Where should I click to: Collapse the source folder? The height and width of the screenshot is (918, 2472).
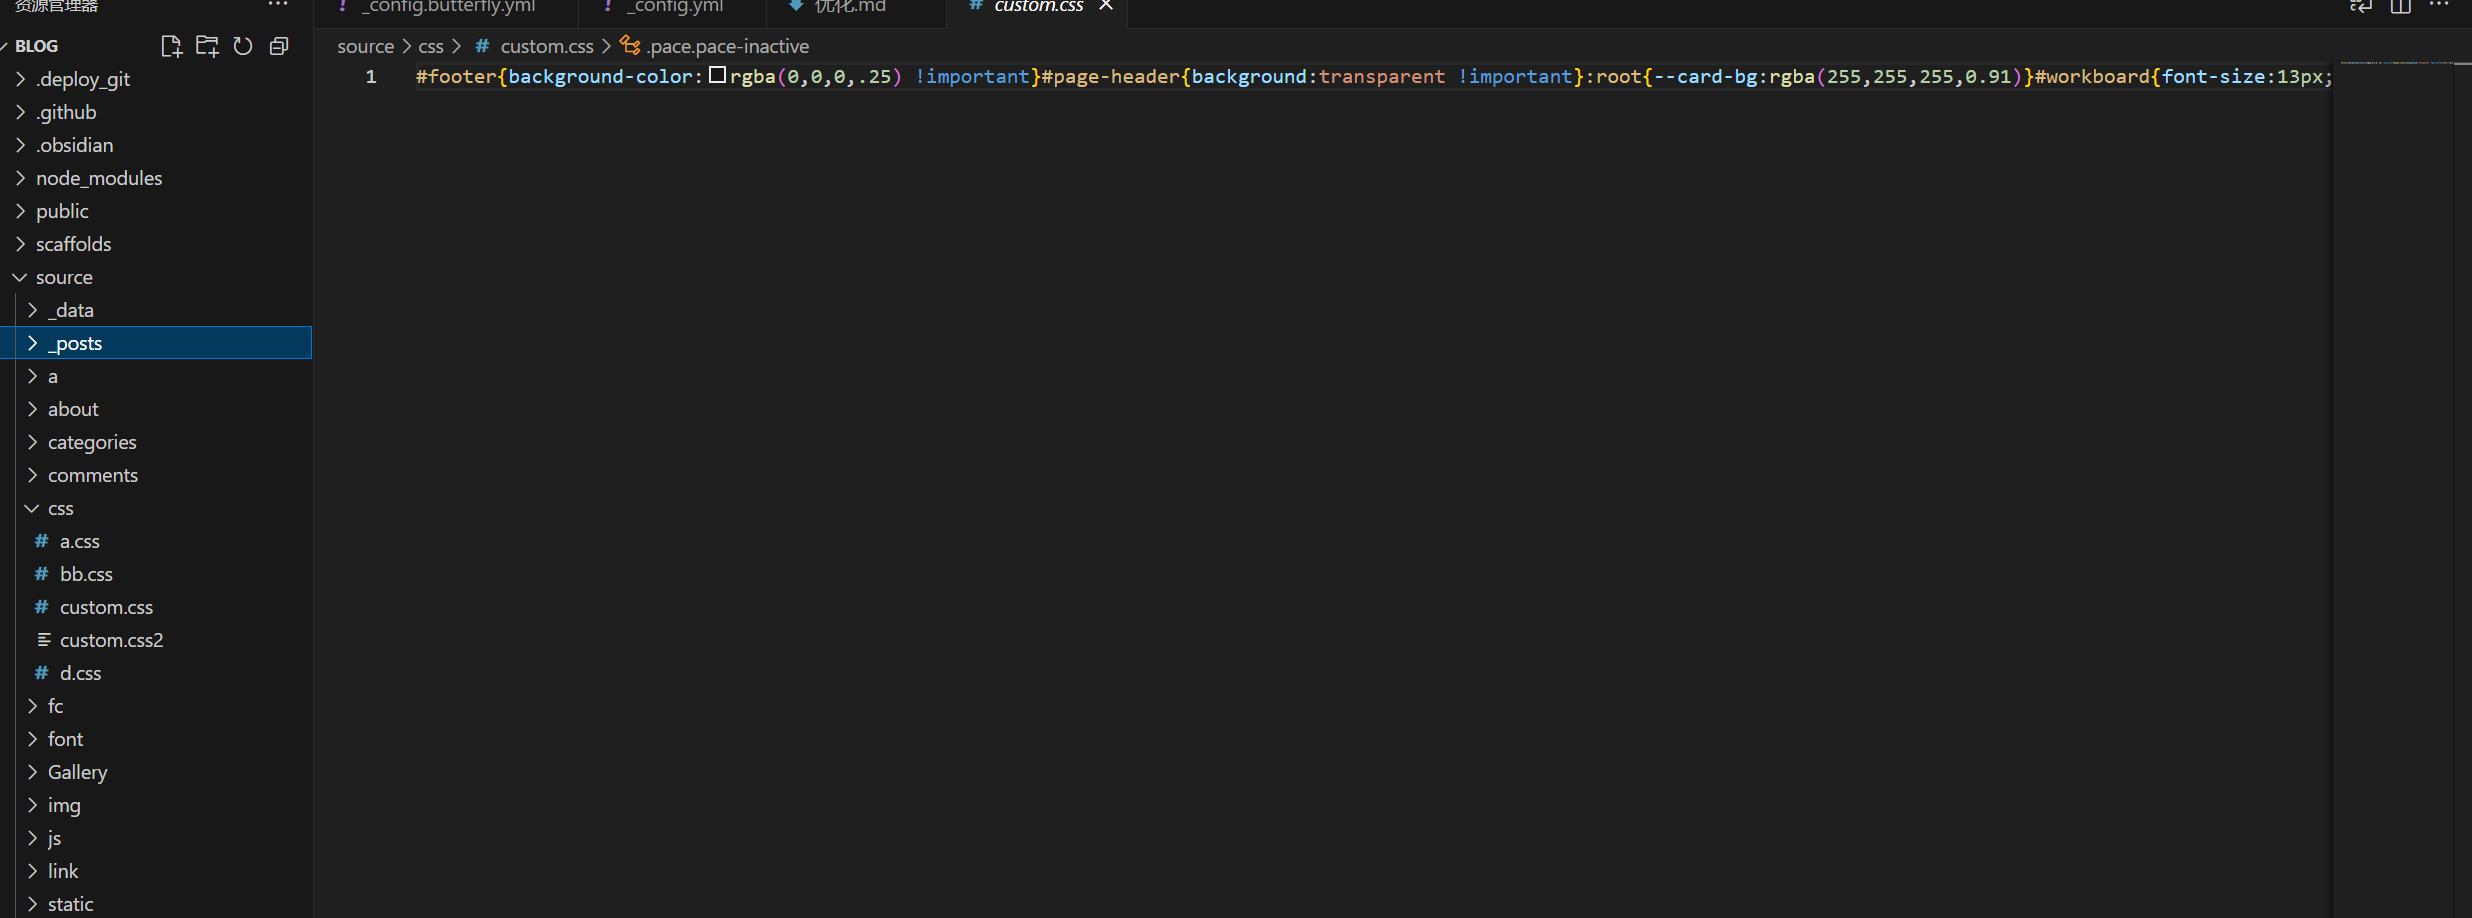click(64, 277)
